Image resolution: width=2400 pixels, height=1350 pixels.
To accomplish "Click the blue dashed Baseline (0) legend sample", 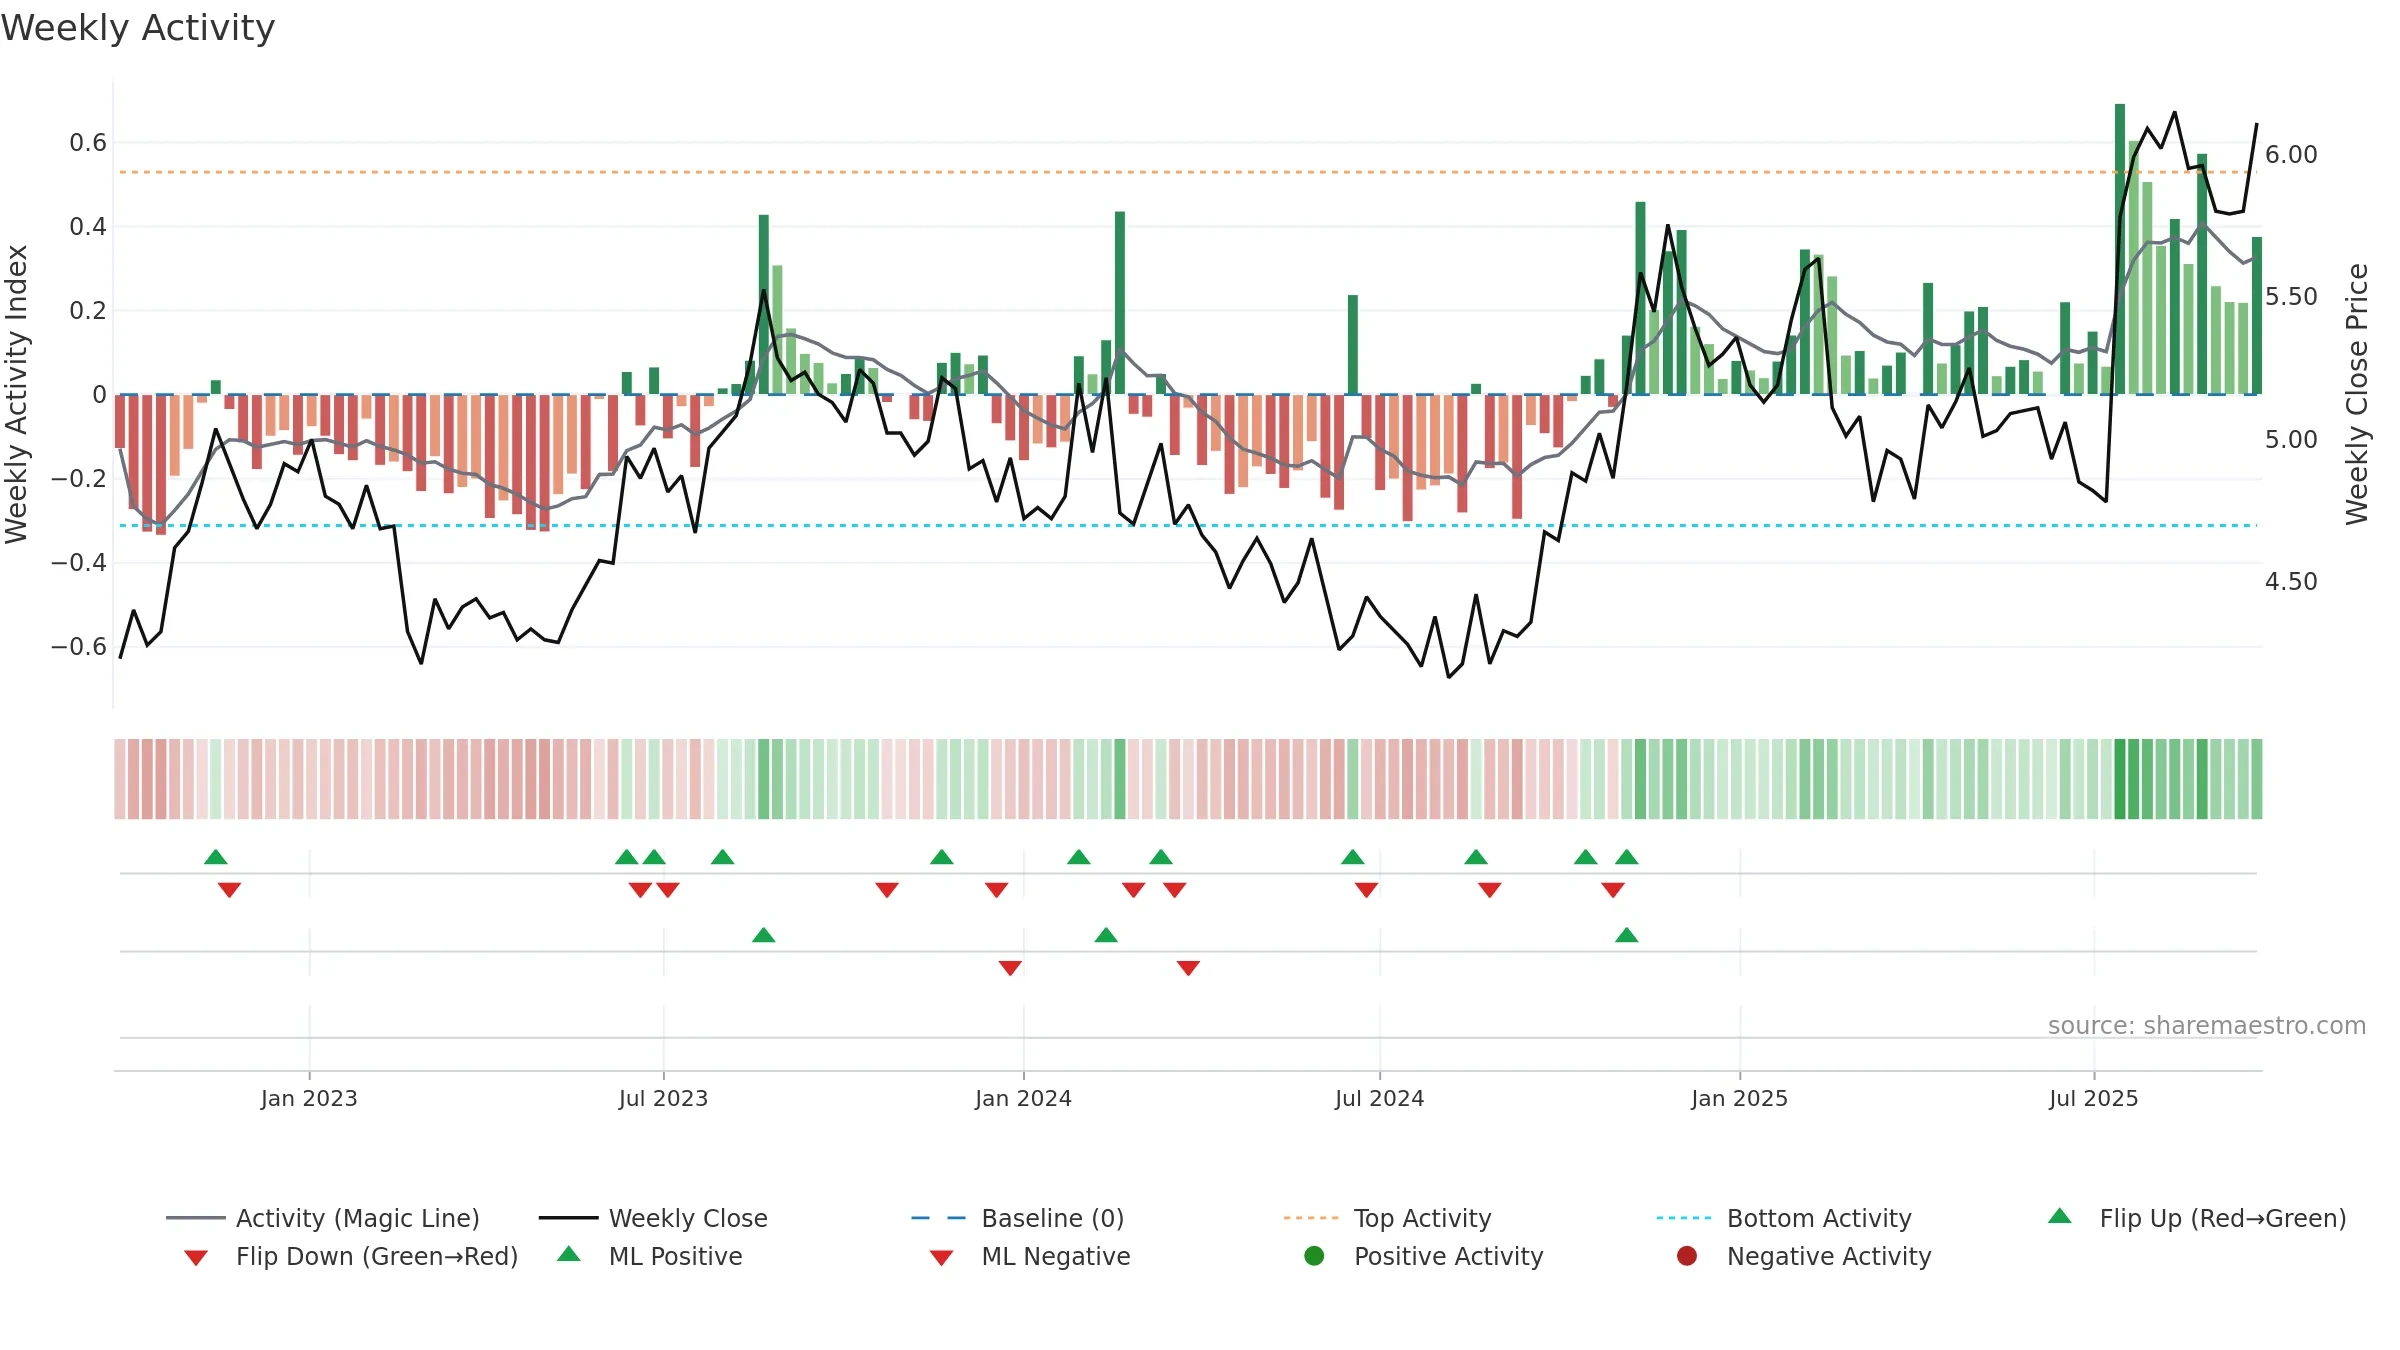I will pyautogui.click(x=941, y=1218).
